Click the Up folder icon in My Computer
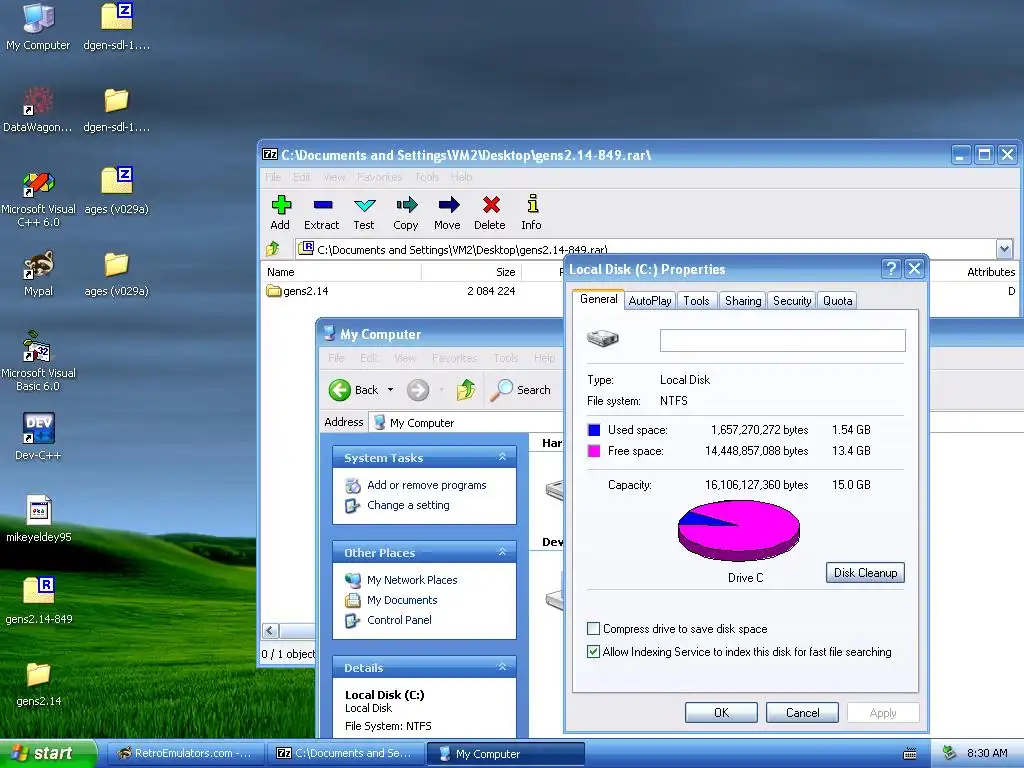Screen dimensions: 1024x768 coord(466,390)
